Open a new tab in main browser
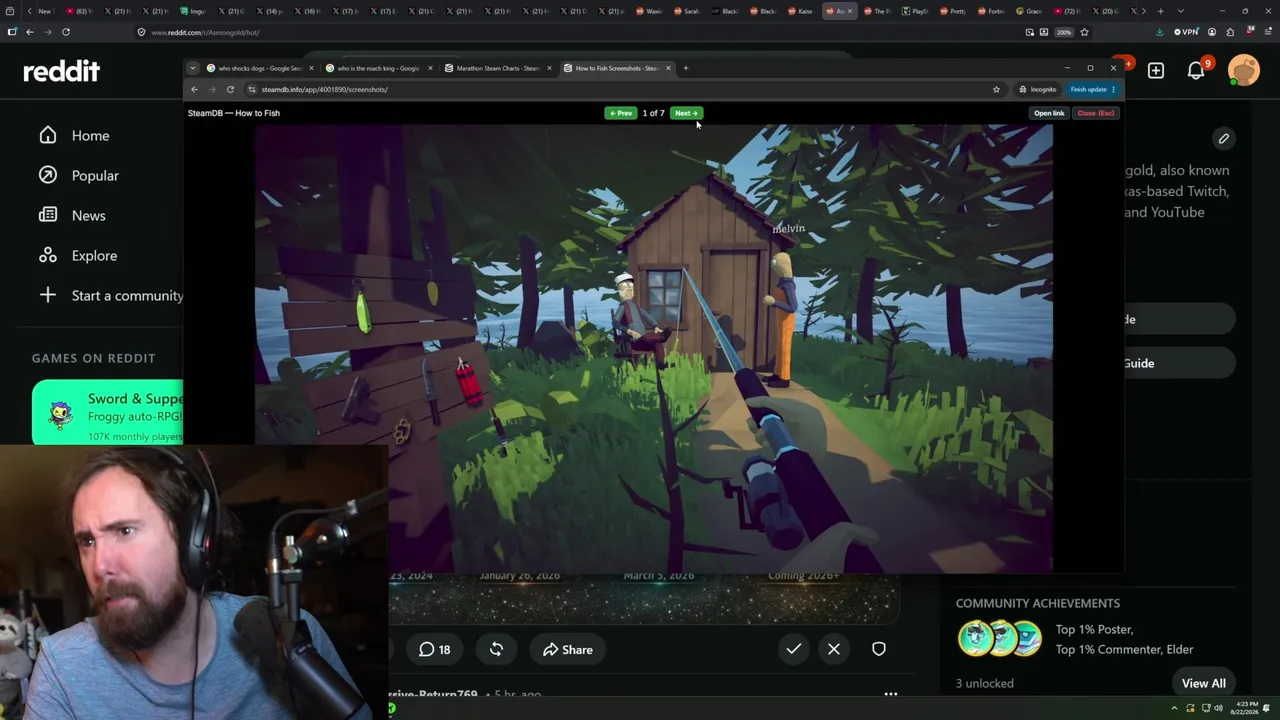Image resolution: width=1280 pixels, height=720 pixels. (x=1160, y=11)
